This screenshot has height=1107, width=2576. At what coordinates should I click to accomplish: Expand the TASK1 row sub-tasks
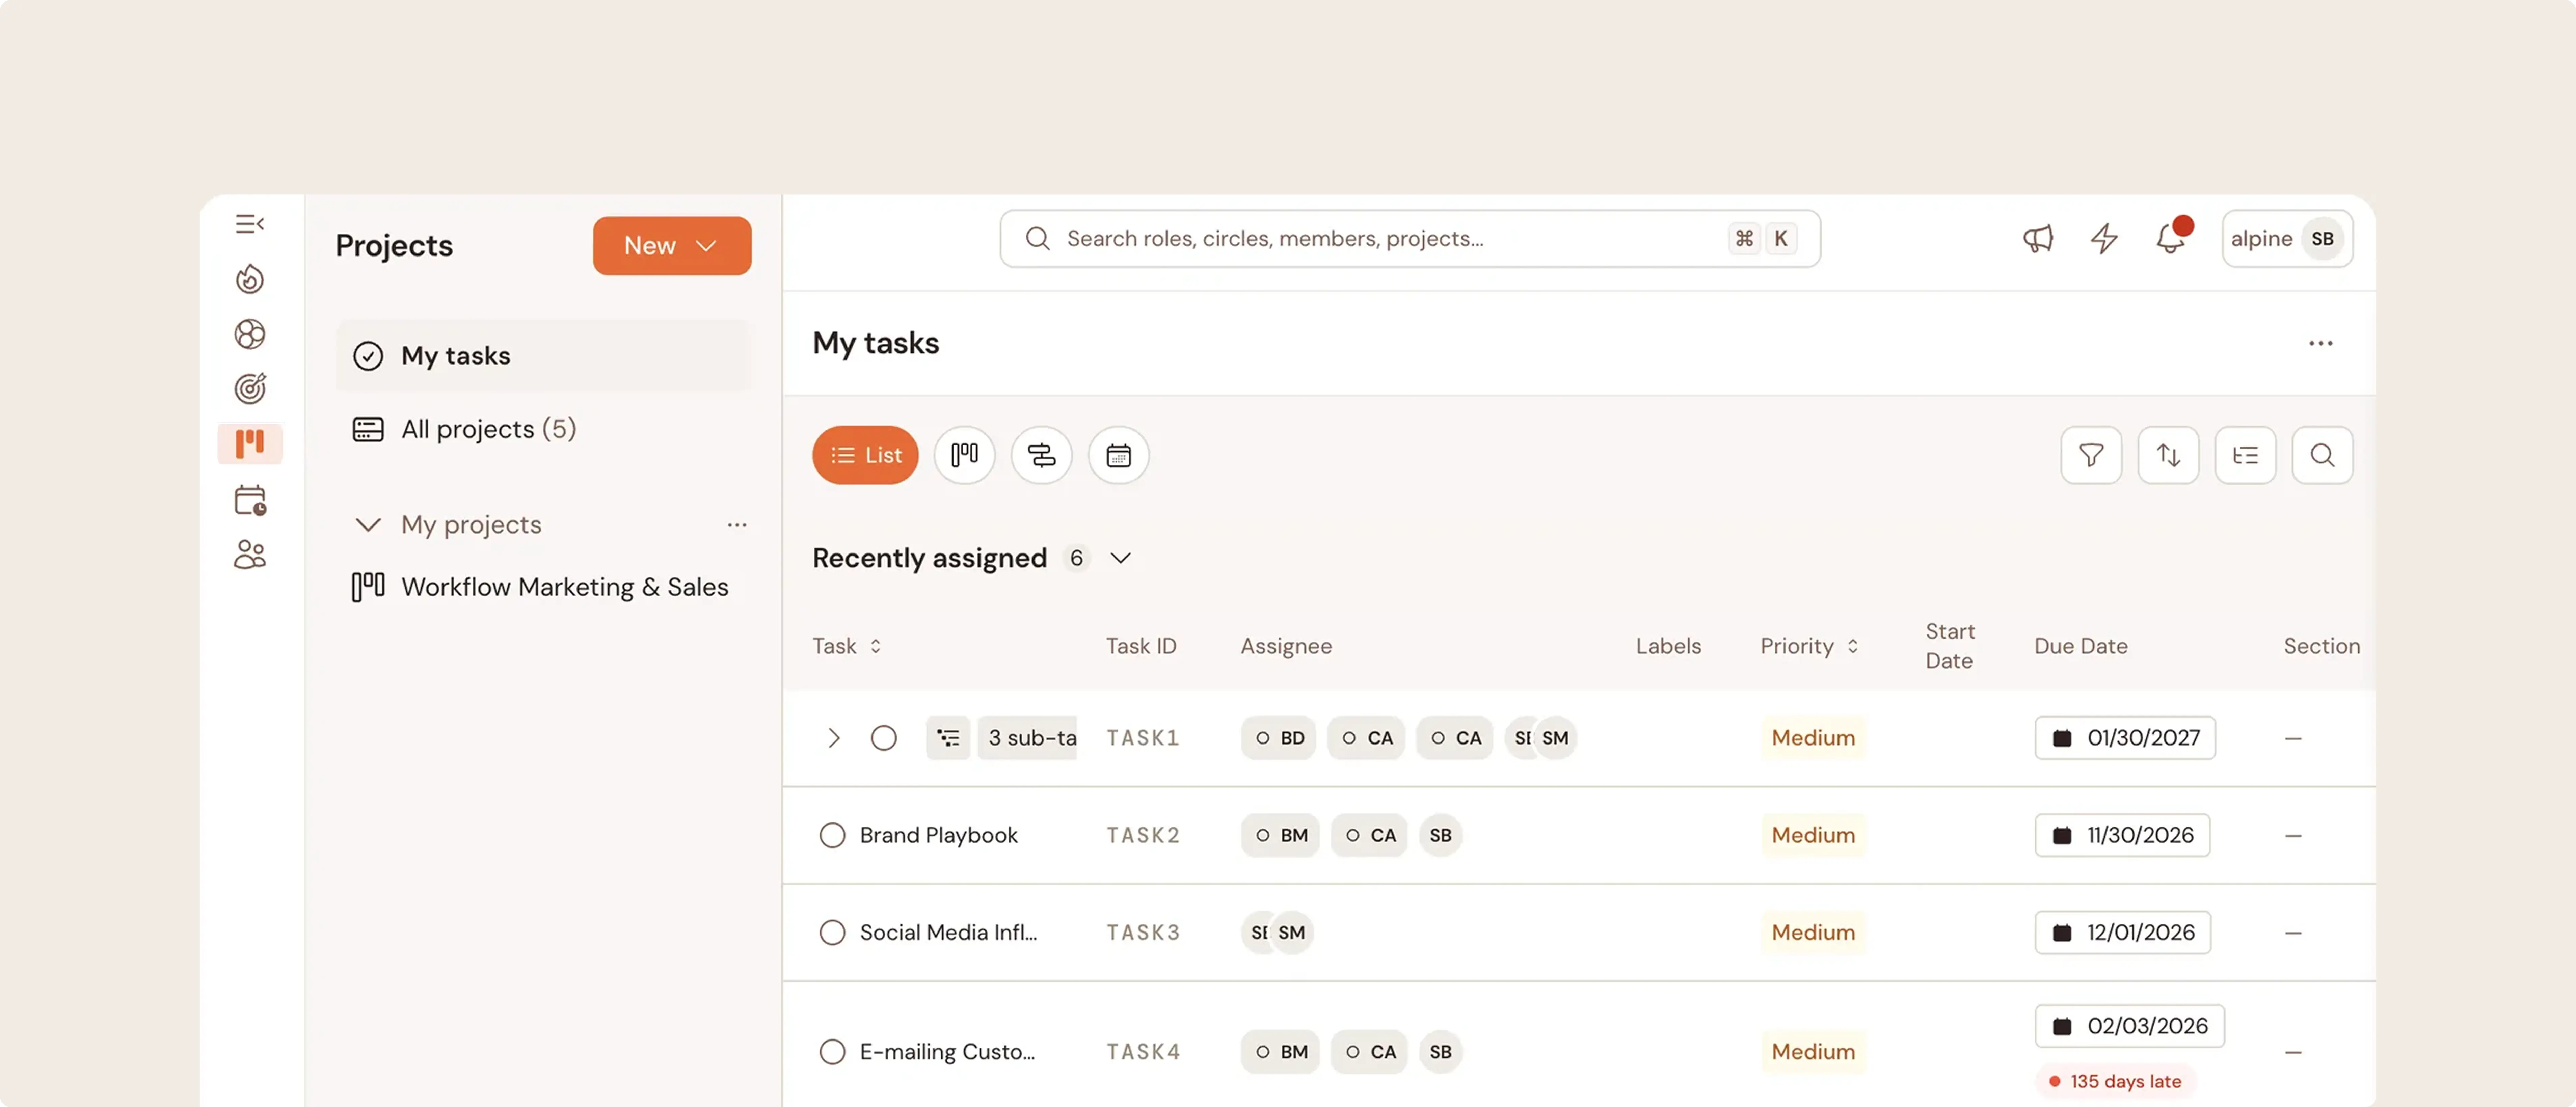pyautogui.click(x=834, y=738)
